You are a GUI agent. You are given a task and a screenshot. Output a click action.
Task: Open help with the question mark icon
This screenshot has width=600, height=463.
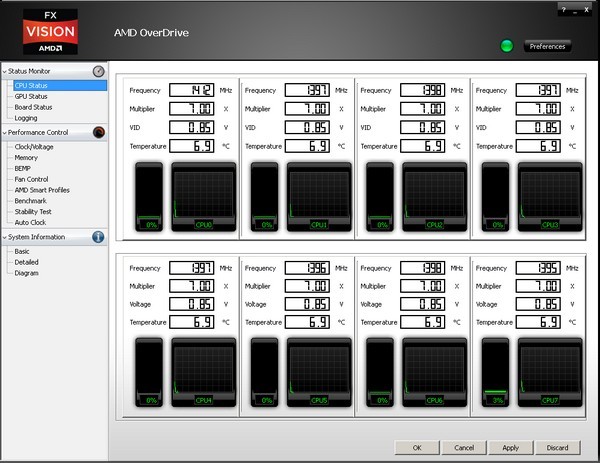click(562, 10)
